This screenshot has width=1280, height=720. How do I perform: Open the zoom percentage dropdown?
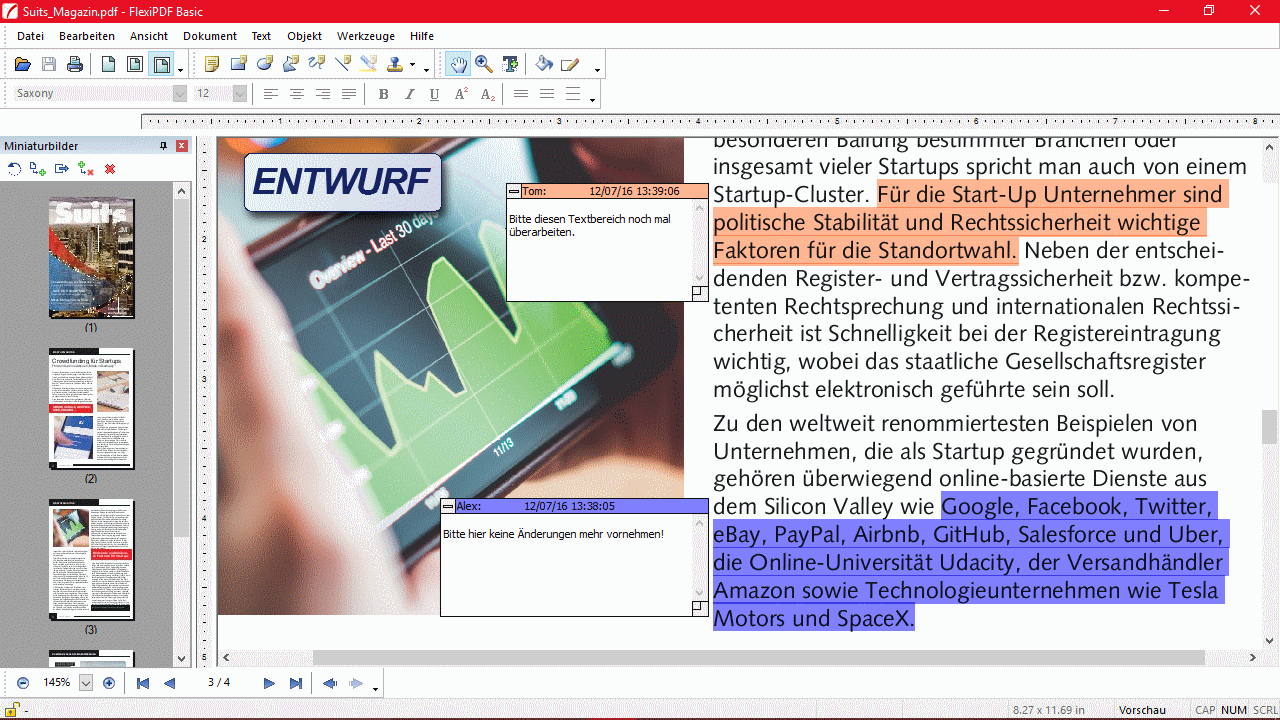[85, 683]
